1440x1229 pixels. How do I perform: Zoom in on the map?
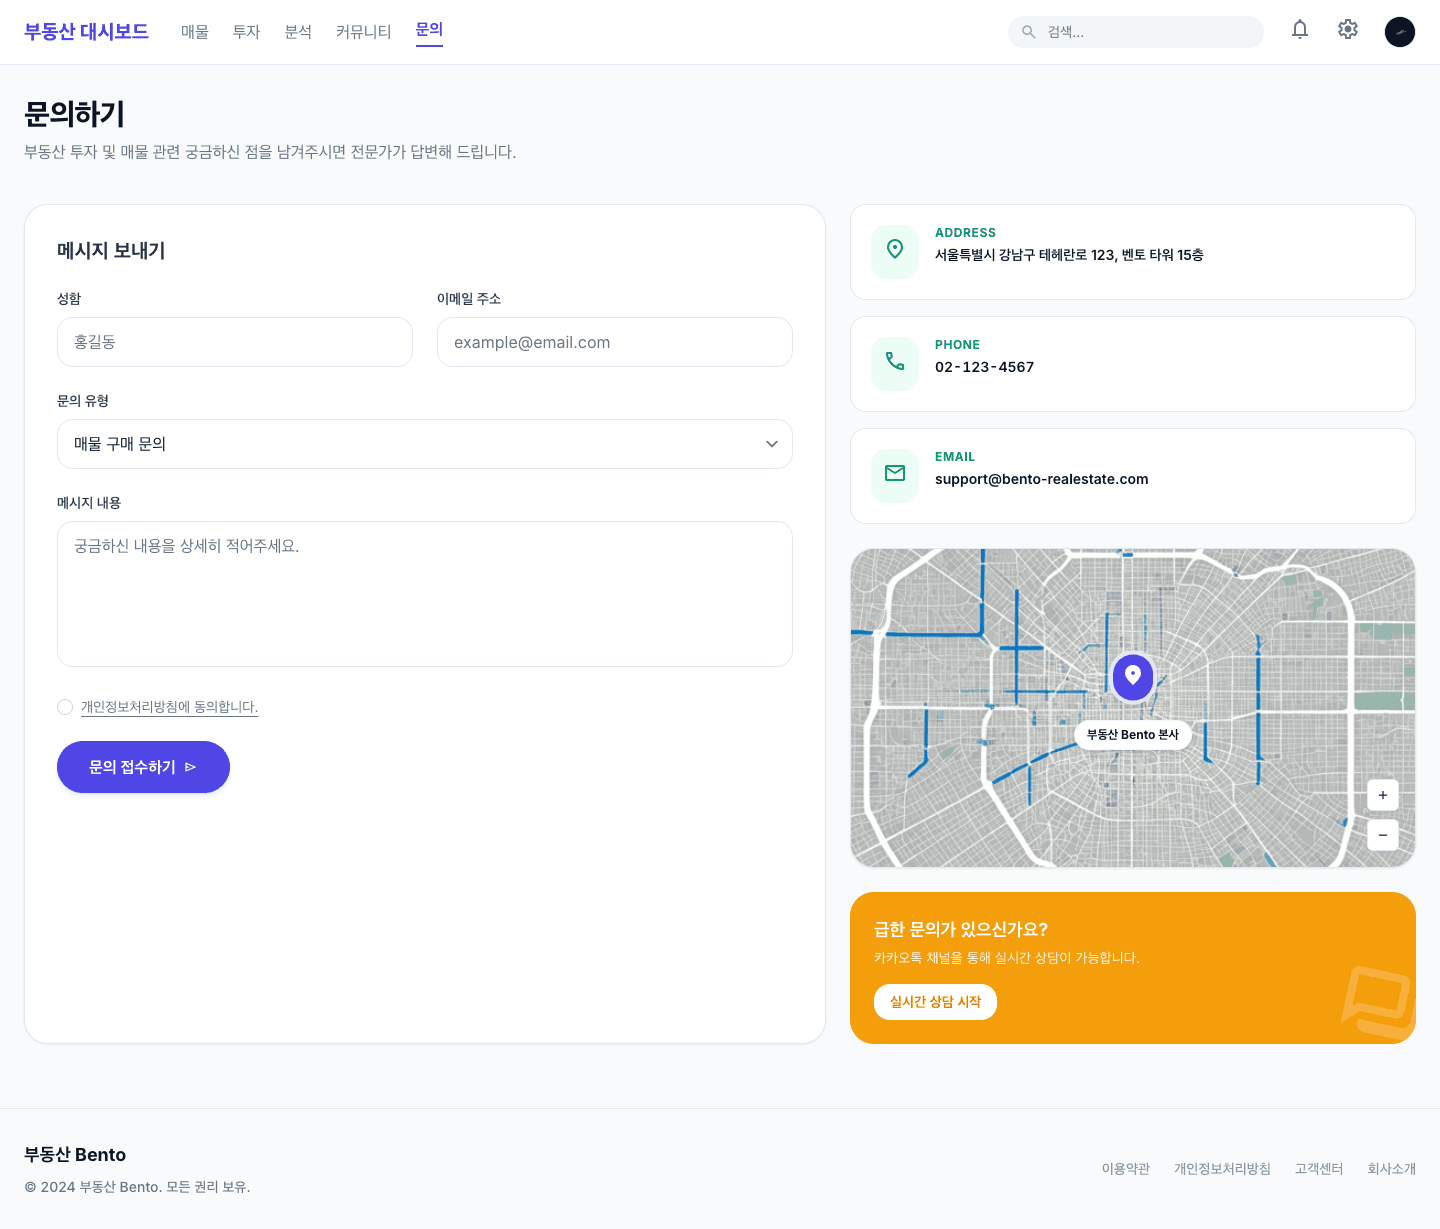[x=1382, y=795]
